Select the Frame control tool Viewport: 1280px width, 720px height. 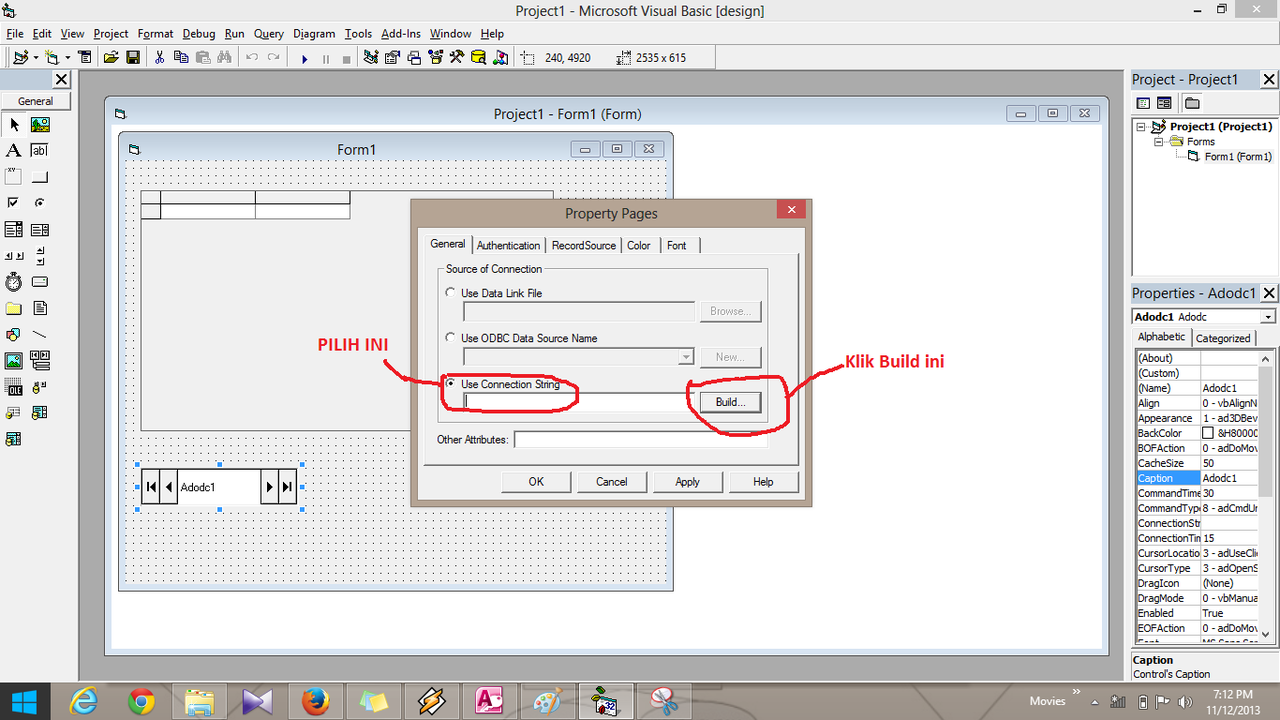pyautogui.click(x=14, y=177)
